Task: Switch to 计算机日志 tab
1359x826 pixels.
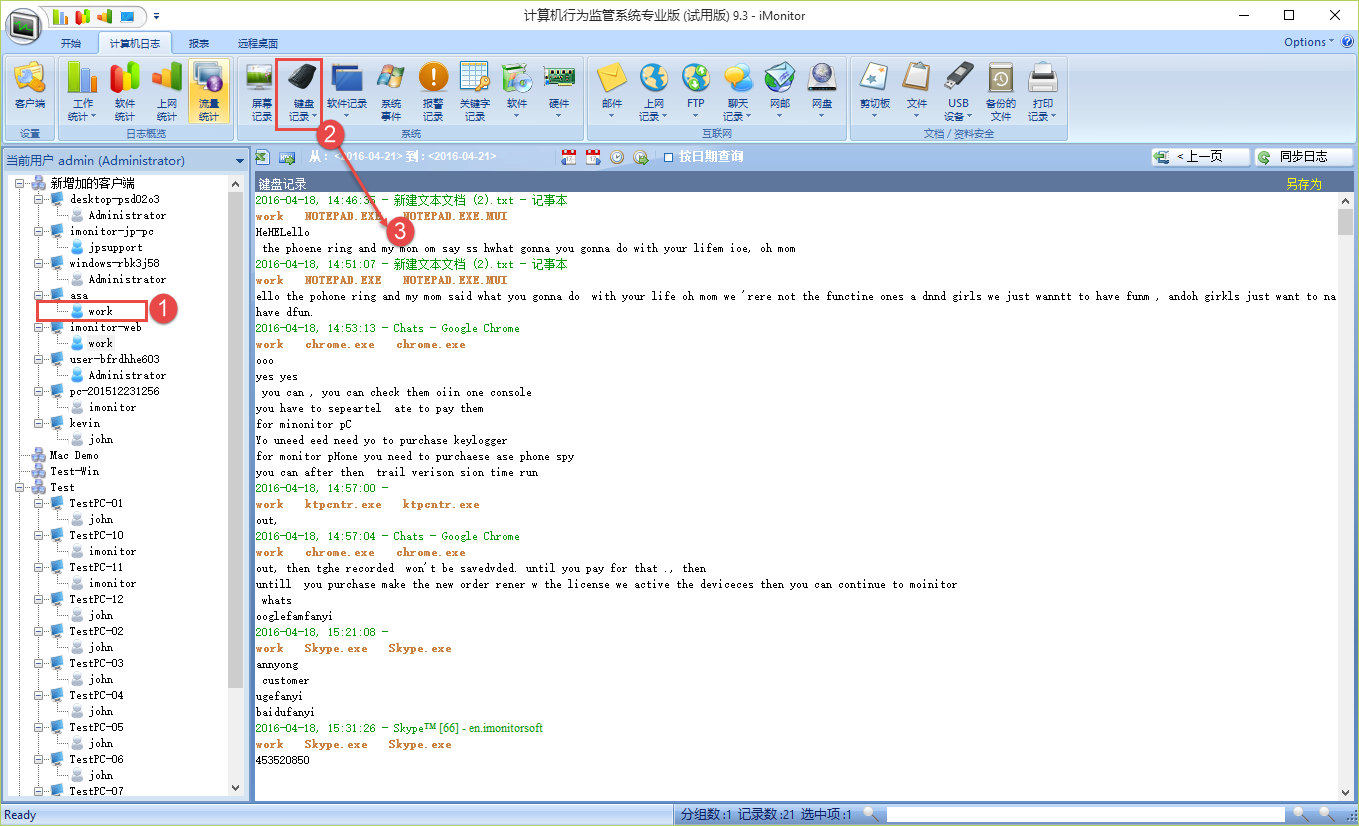Action: 134,43
